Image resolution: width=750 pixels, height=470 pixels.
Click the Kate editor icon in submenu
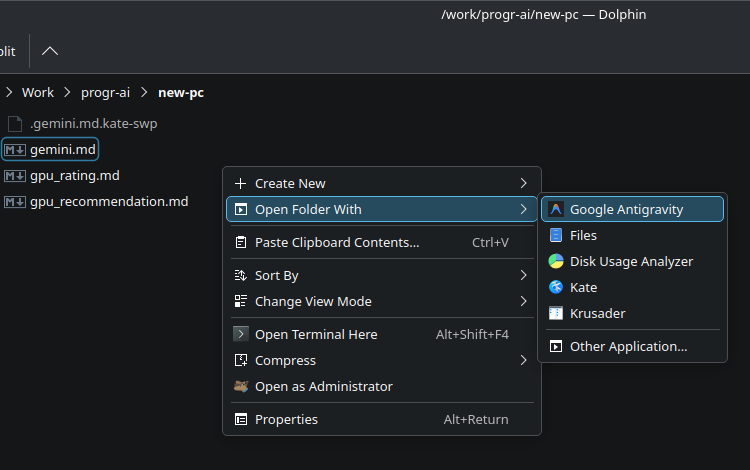point(556,288)
